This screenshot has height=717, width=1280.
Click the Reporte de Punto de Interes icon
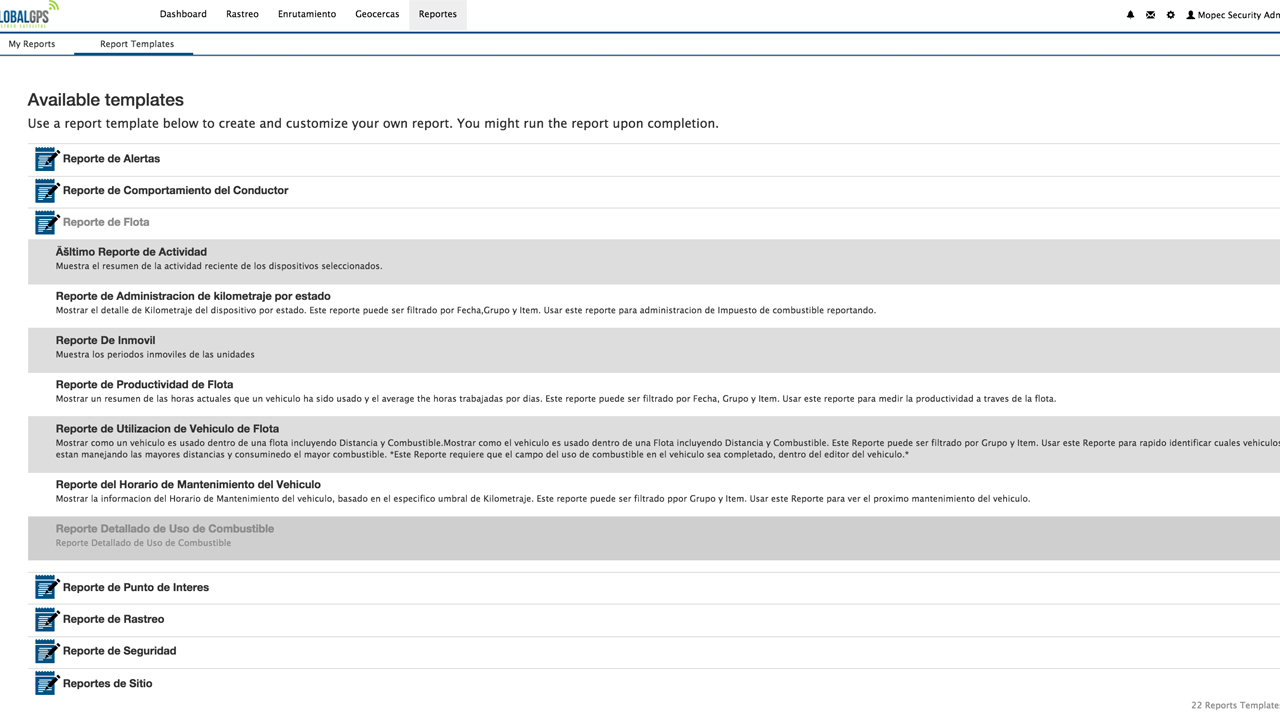pyautogui.click(x=47, y=587)
